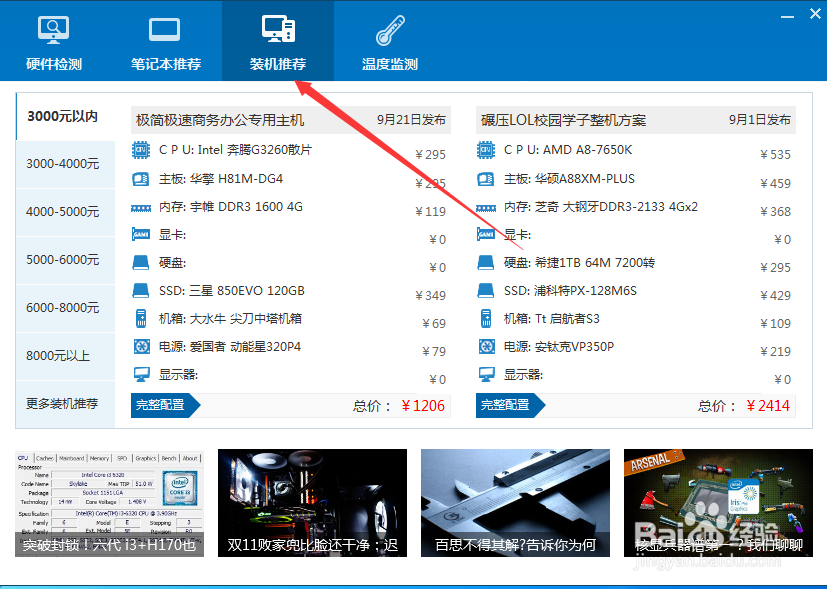Click the ¥349 SSD price

[430, 296]
